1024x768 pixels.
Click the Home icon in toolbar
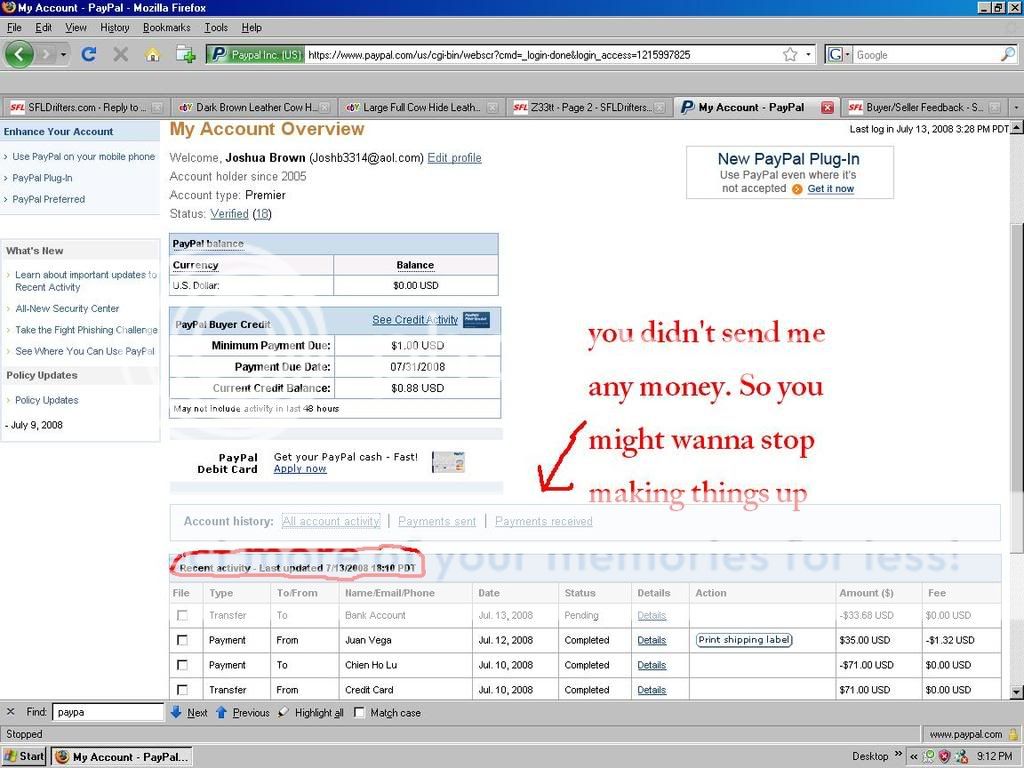tap(152, 55)
